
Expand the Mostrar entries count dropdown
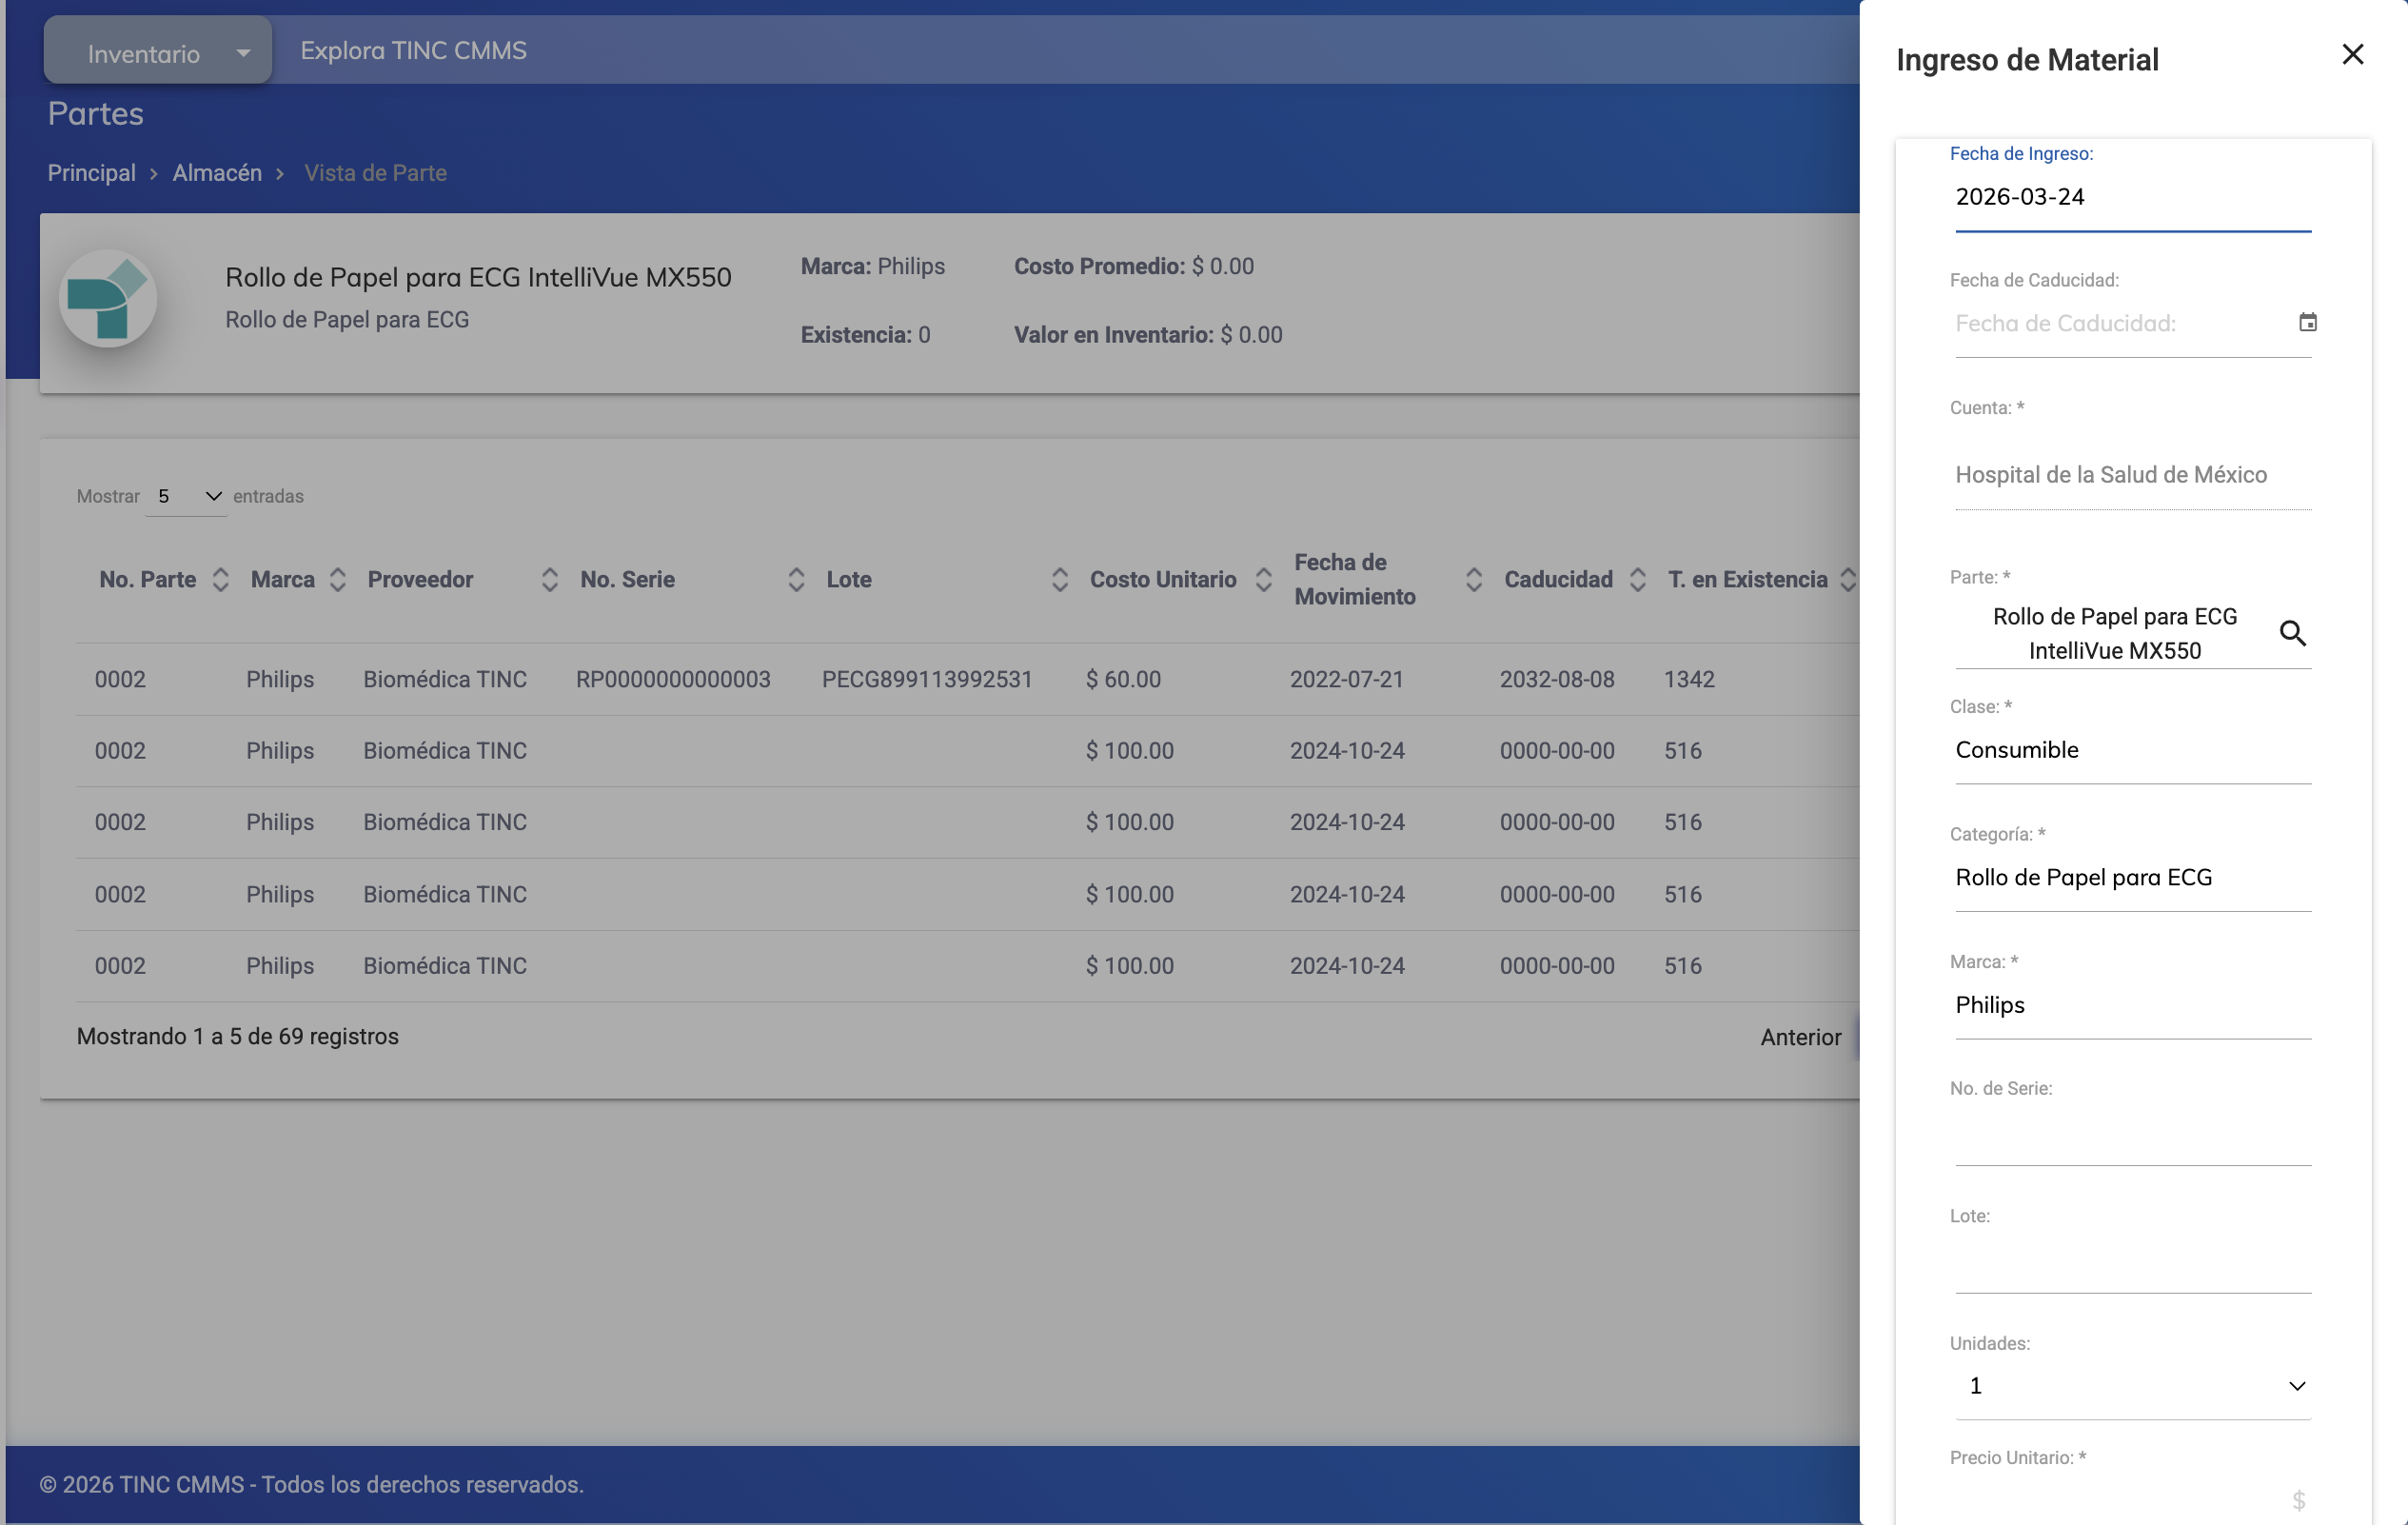point(187,497)
